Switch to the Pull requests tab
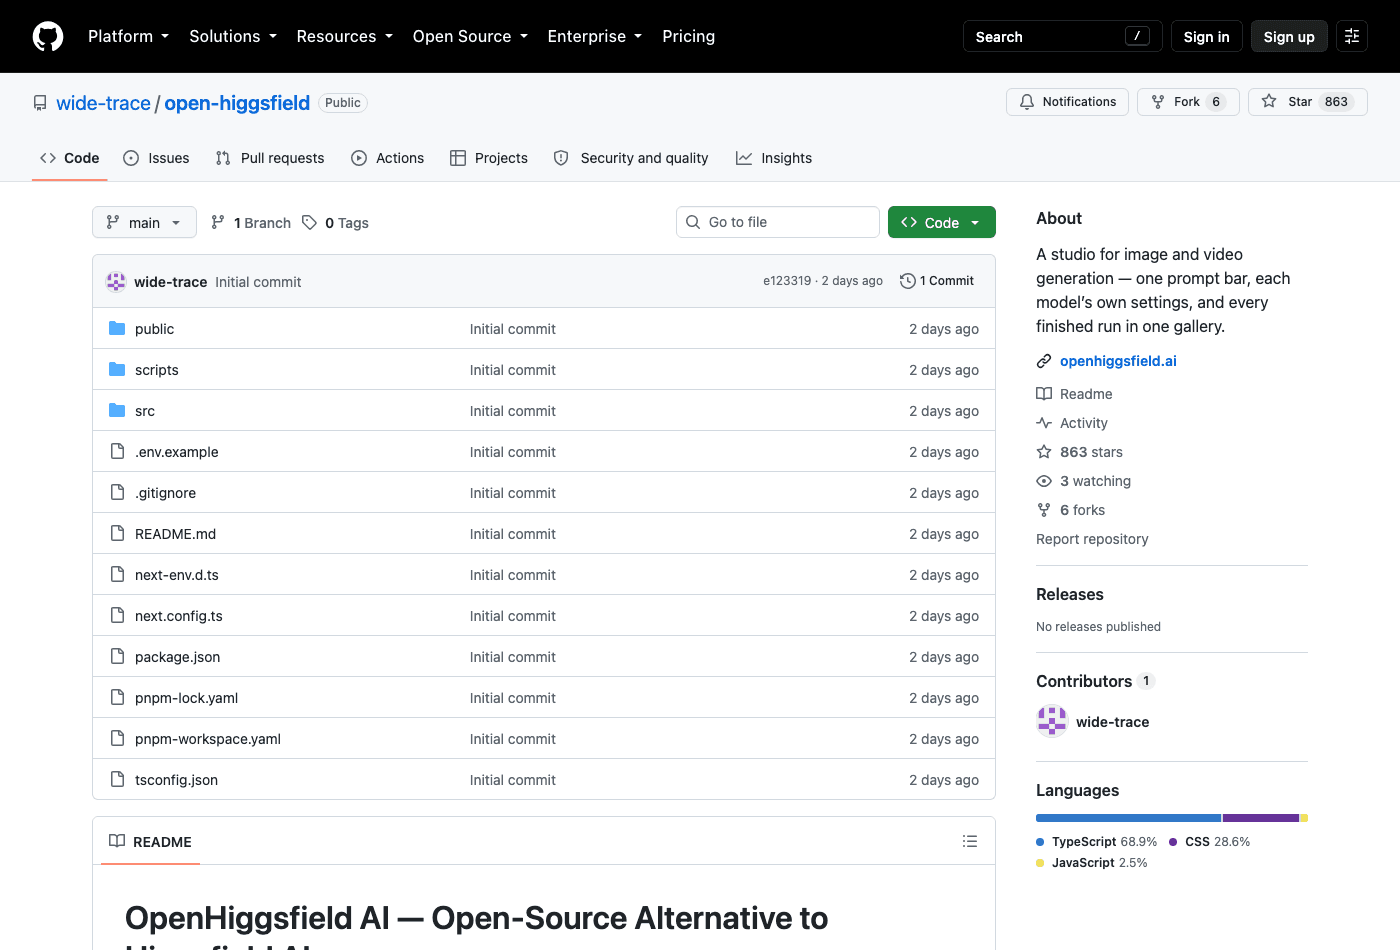Viewport: 1400px width, 950px height. pyautogui.click(x=270, y=158)
